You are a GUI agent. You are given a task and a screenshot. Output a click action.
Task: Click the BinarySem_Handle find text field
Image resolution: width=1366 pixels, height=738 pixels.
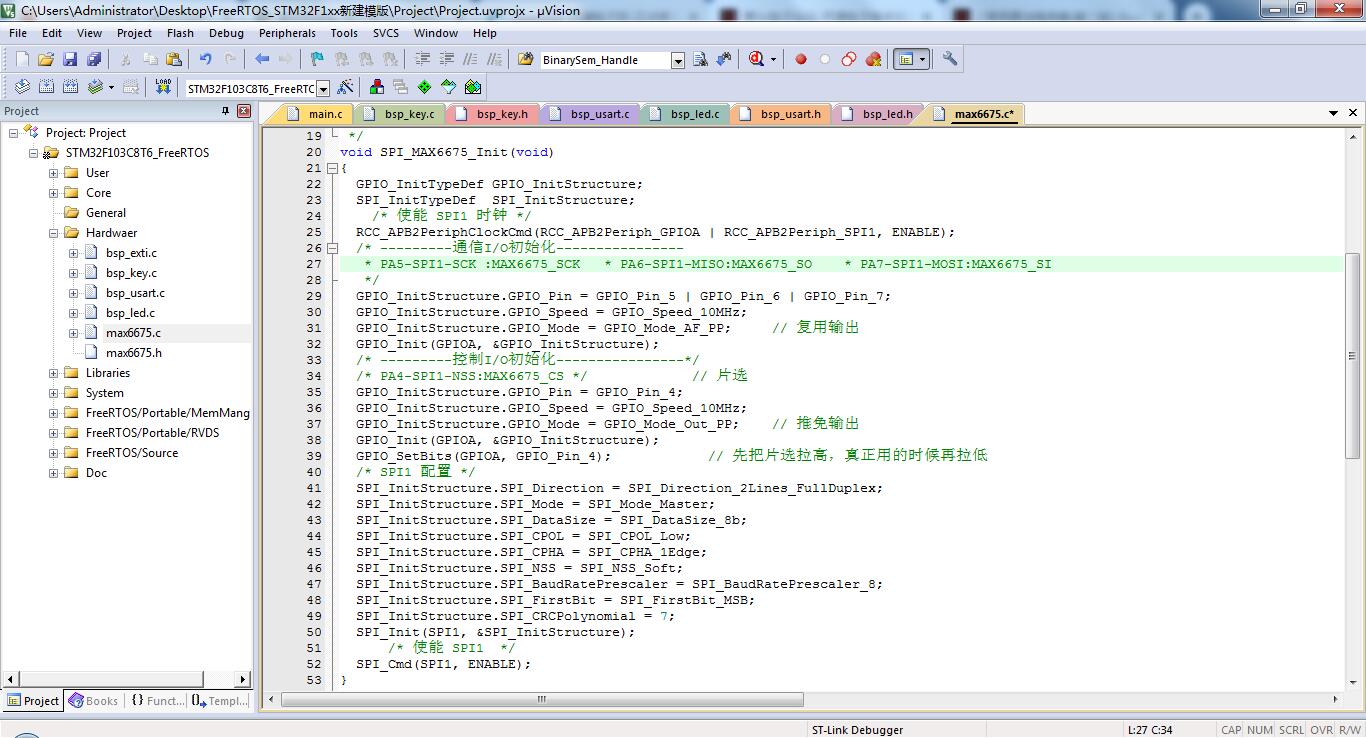(604, 60)
